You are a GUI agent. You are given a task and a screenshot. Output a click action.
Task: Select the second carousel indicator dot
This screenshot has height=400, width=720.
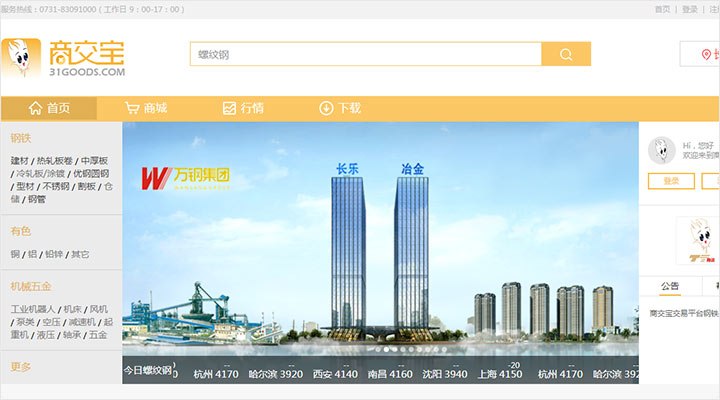coord(386,349)
